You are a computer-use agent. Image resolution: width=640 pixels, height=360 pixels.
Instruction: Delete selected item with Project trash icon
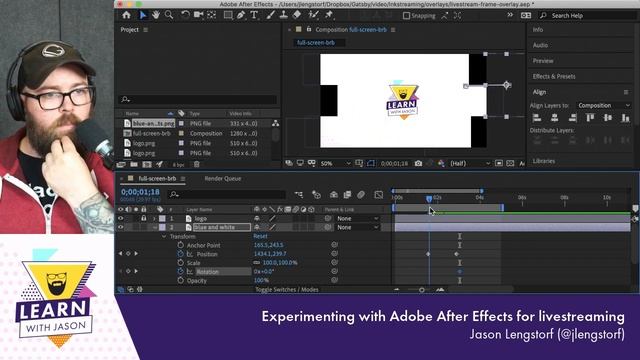[197, 164]
